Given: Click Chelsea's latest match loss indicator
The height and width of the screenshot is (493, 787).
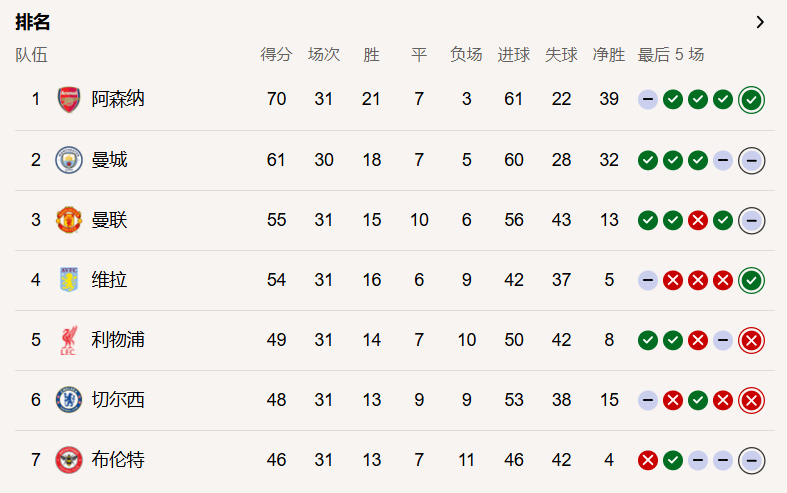Looking at the screenshot, I should (751, 400).
